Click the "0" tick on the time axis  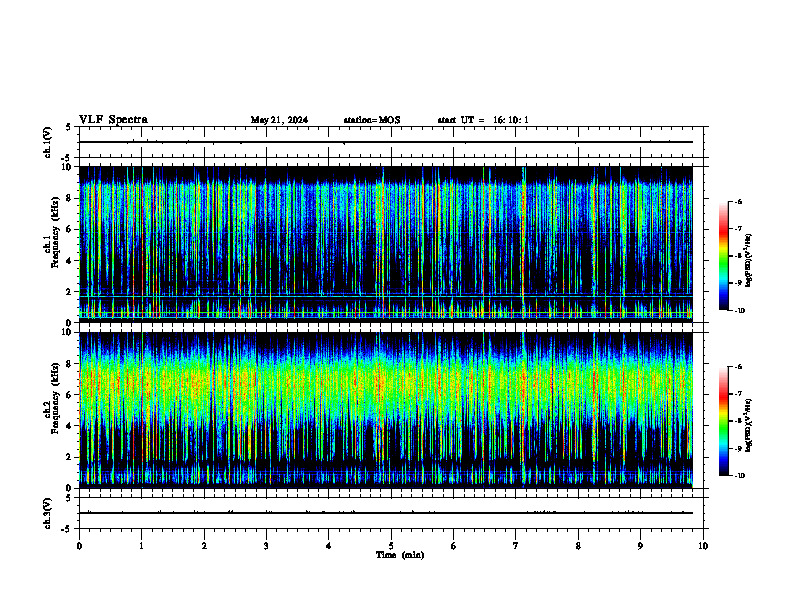coord(79,546)
